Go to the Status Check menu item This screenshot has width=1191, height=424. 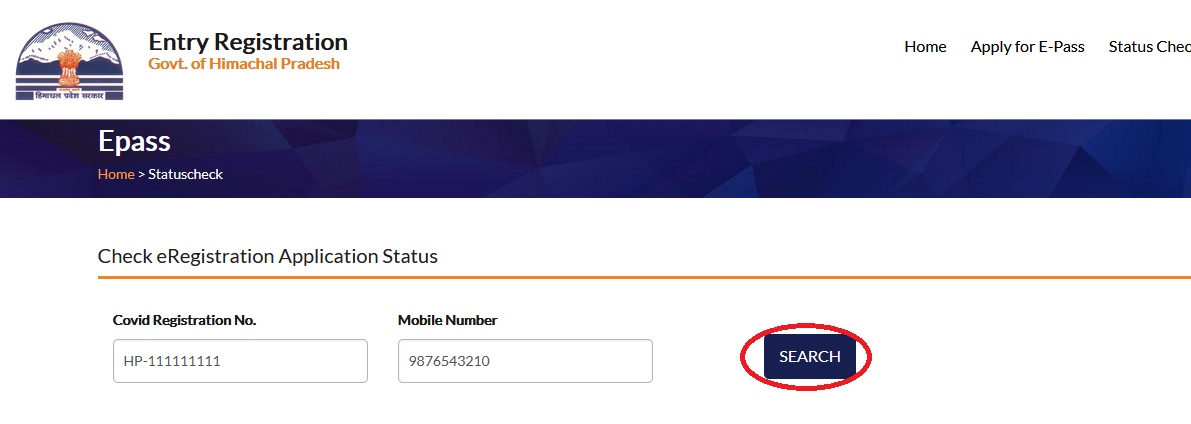coord(1150,47)
